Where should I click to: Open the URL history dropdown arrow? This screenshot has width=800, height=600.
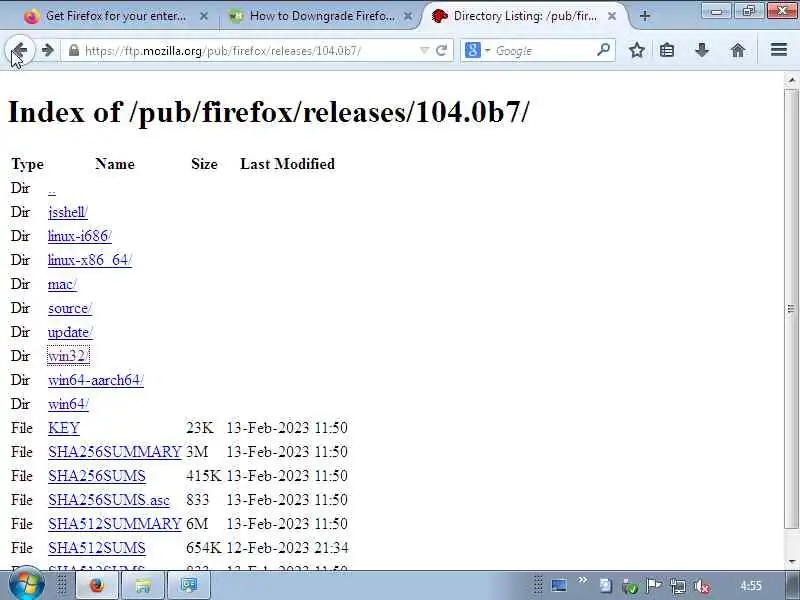[424, 51]
